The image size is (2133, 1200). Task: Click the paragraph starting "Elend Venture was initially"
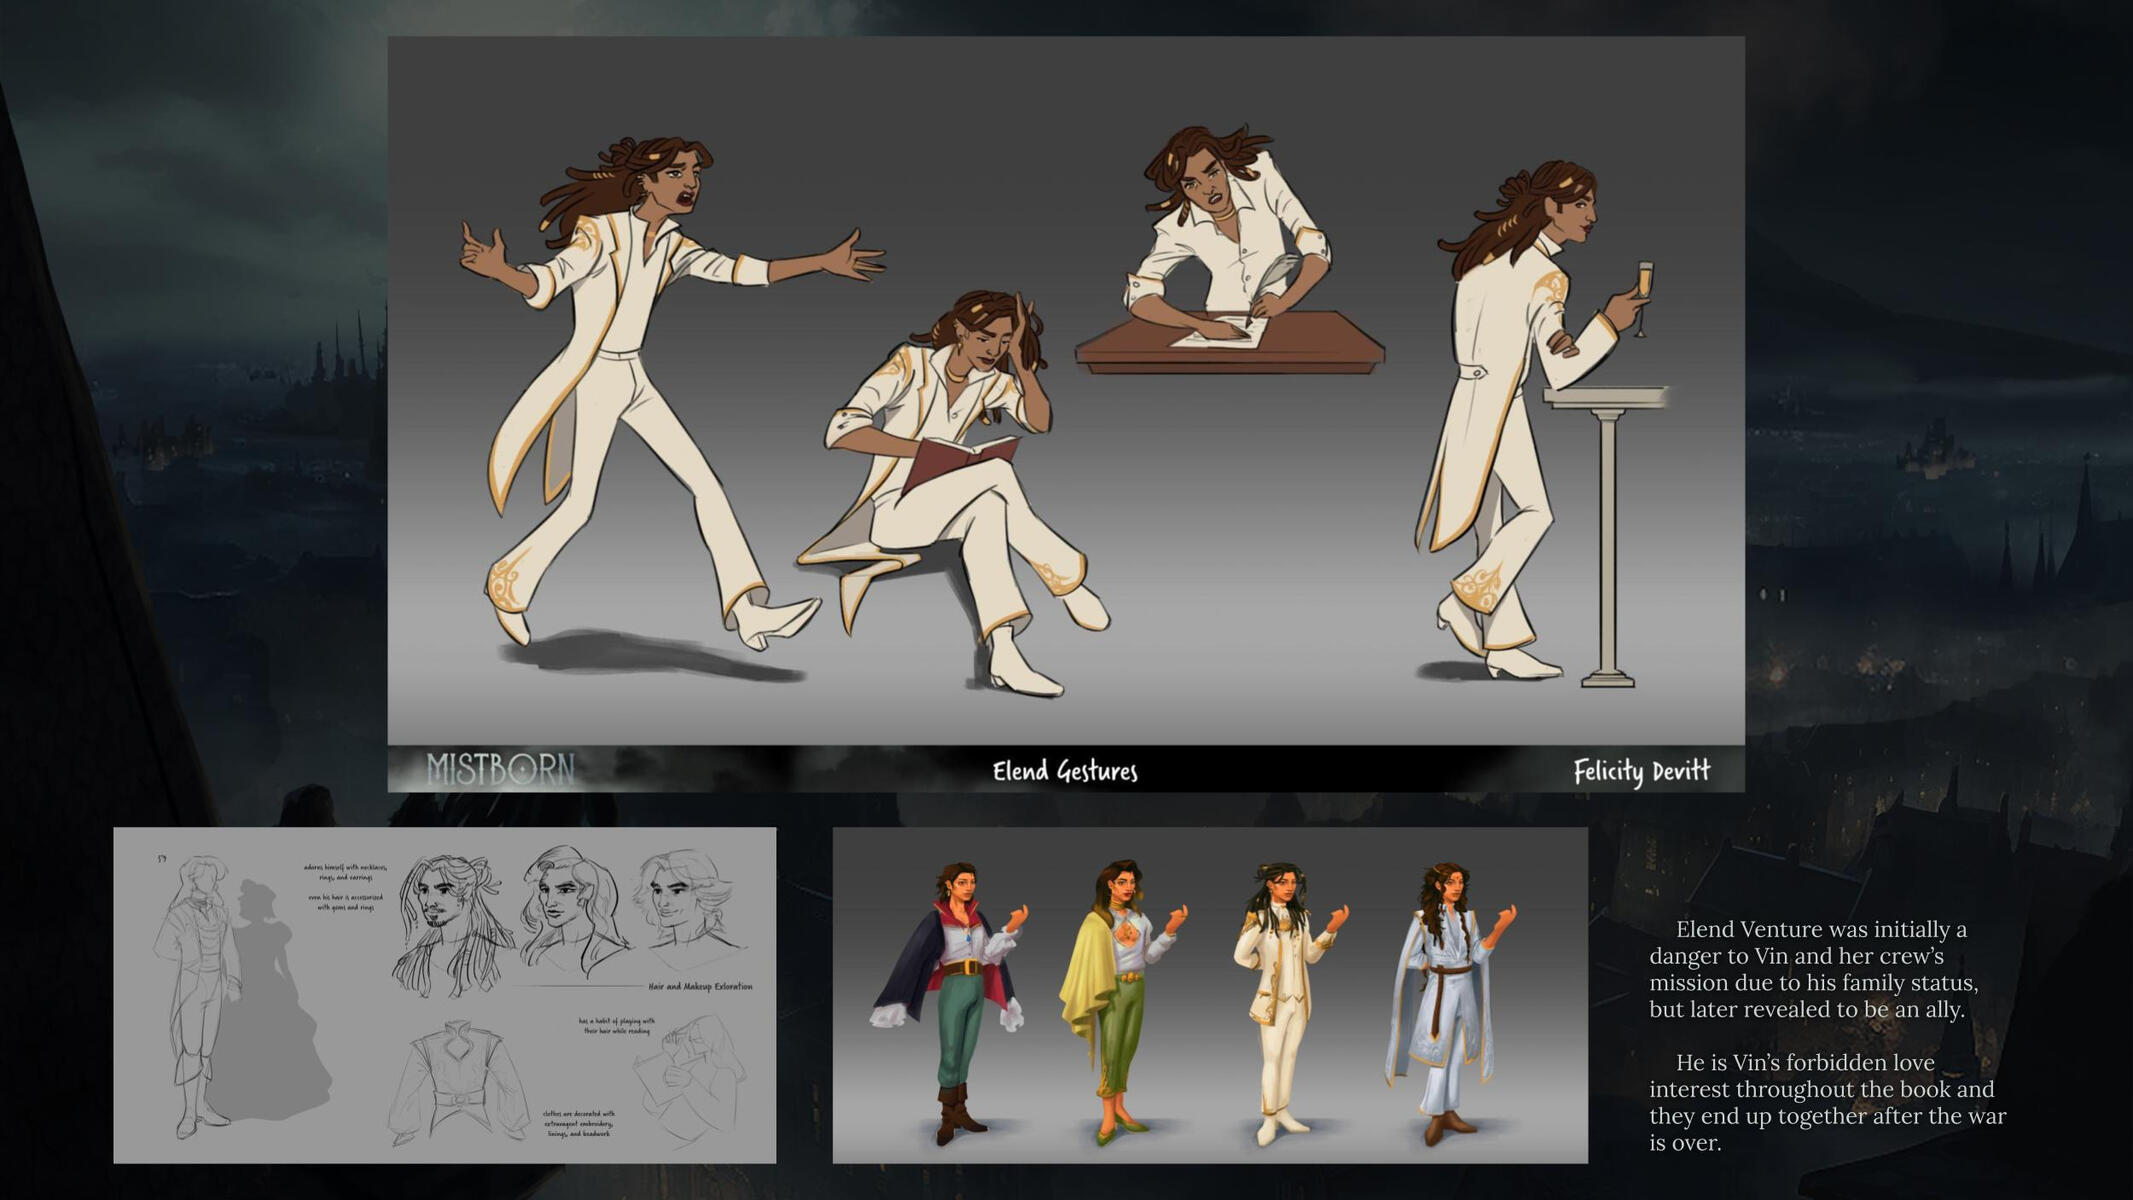pos(1813,969)
